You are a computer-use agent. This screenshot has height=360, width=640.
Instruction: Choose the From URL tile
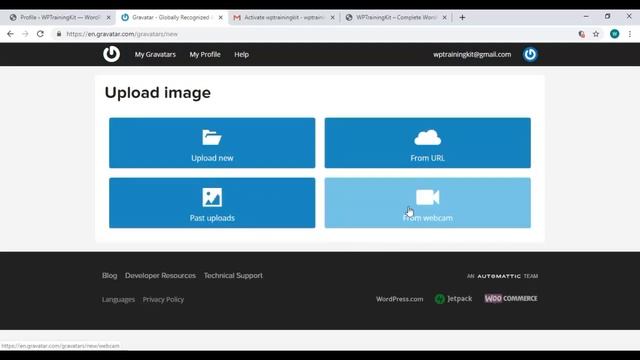coord(427,143)
